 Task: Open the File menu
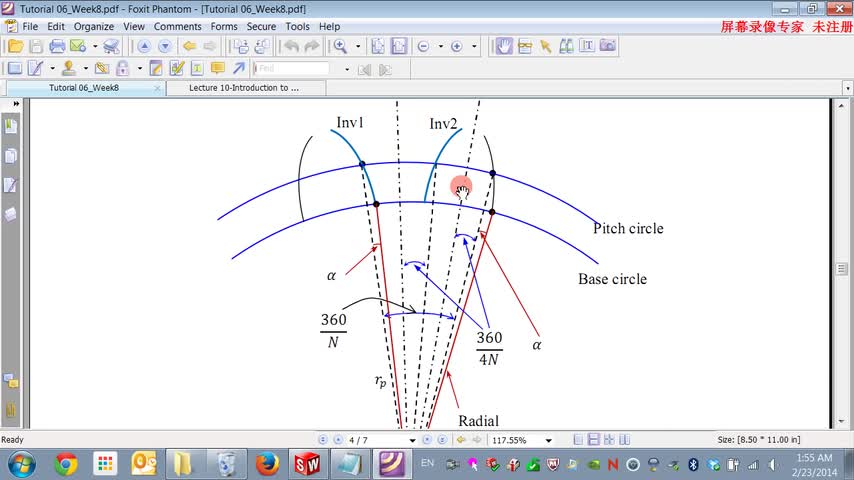click(30, 27)
